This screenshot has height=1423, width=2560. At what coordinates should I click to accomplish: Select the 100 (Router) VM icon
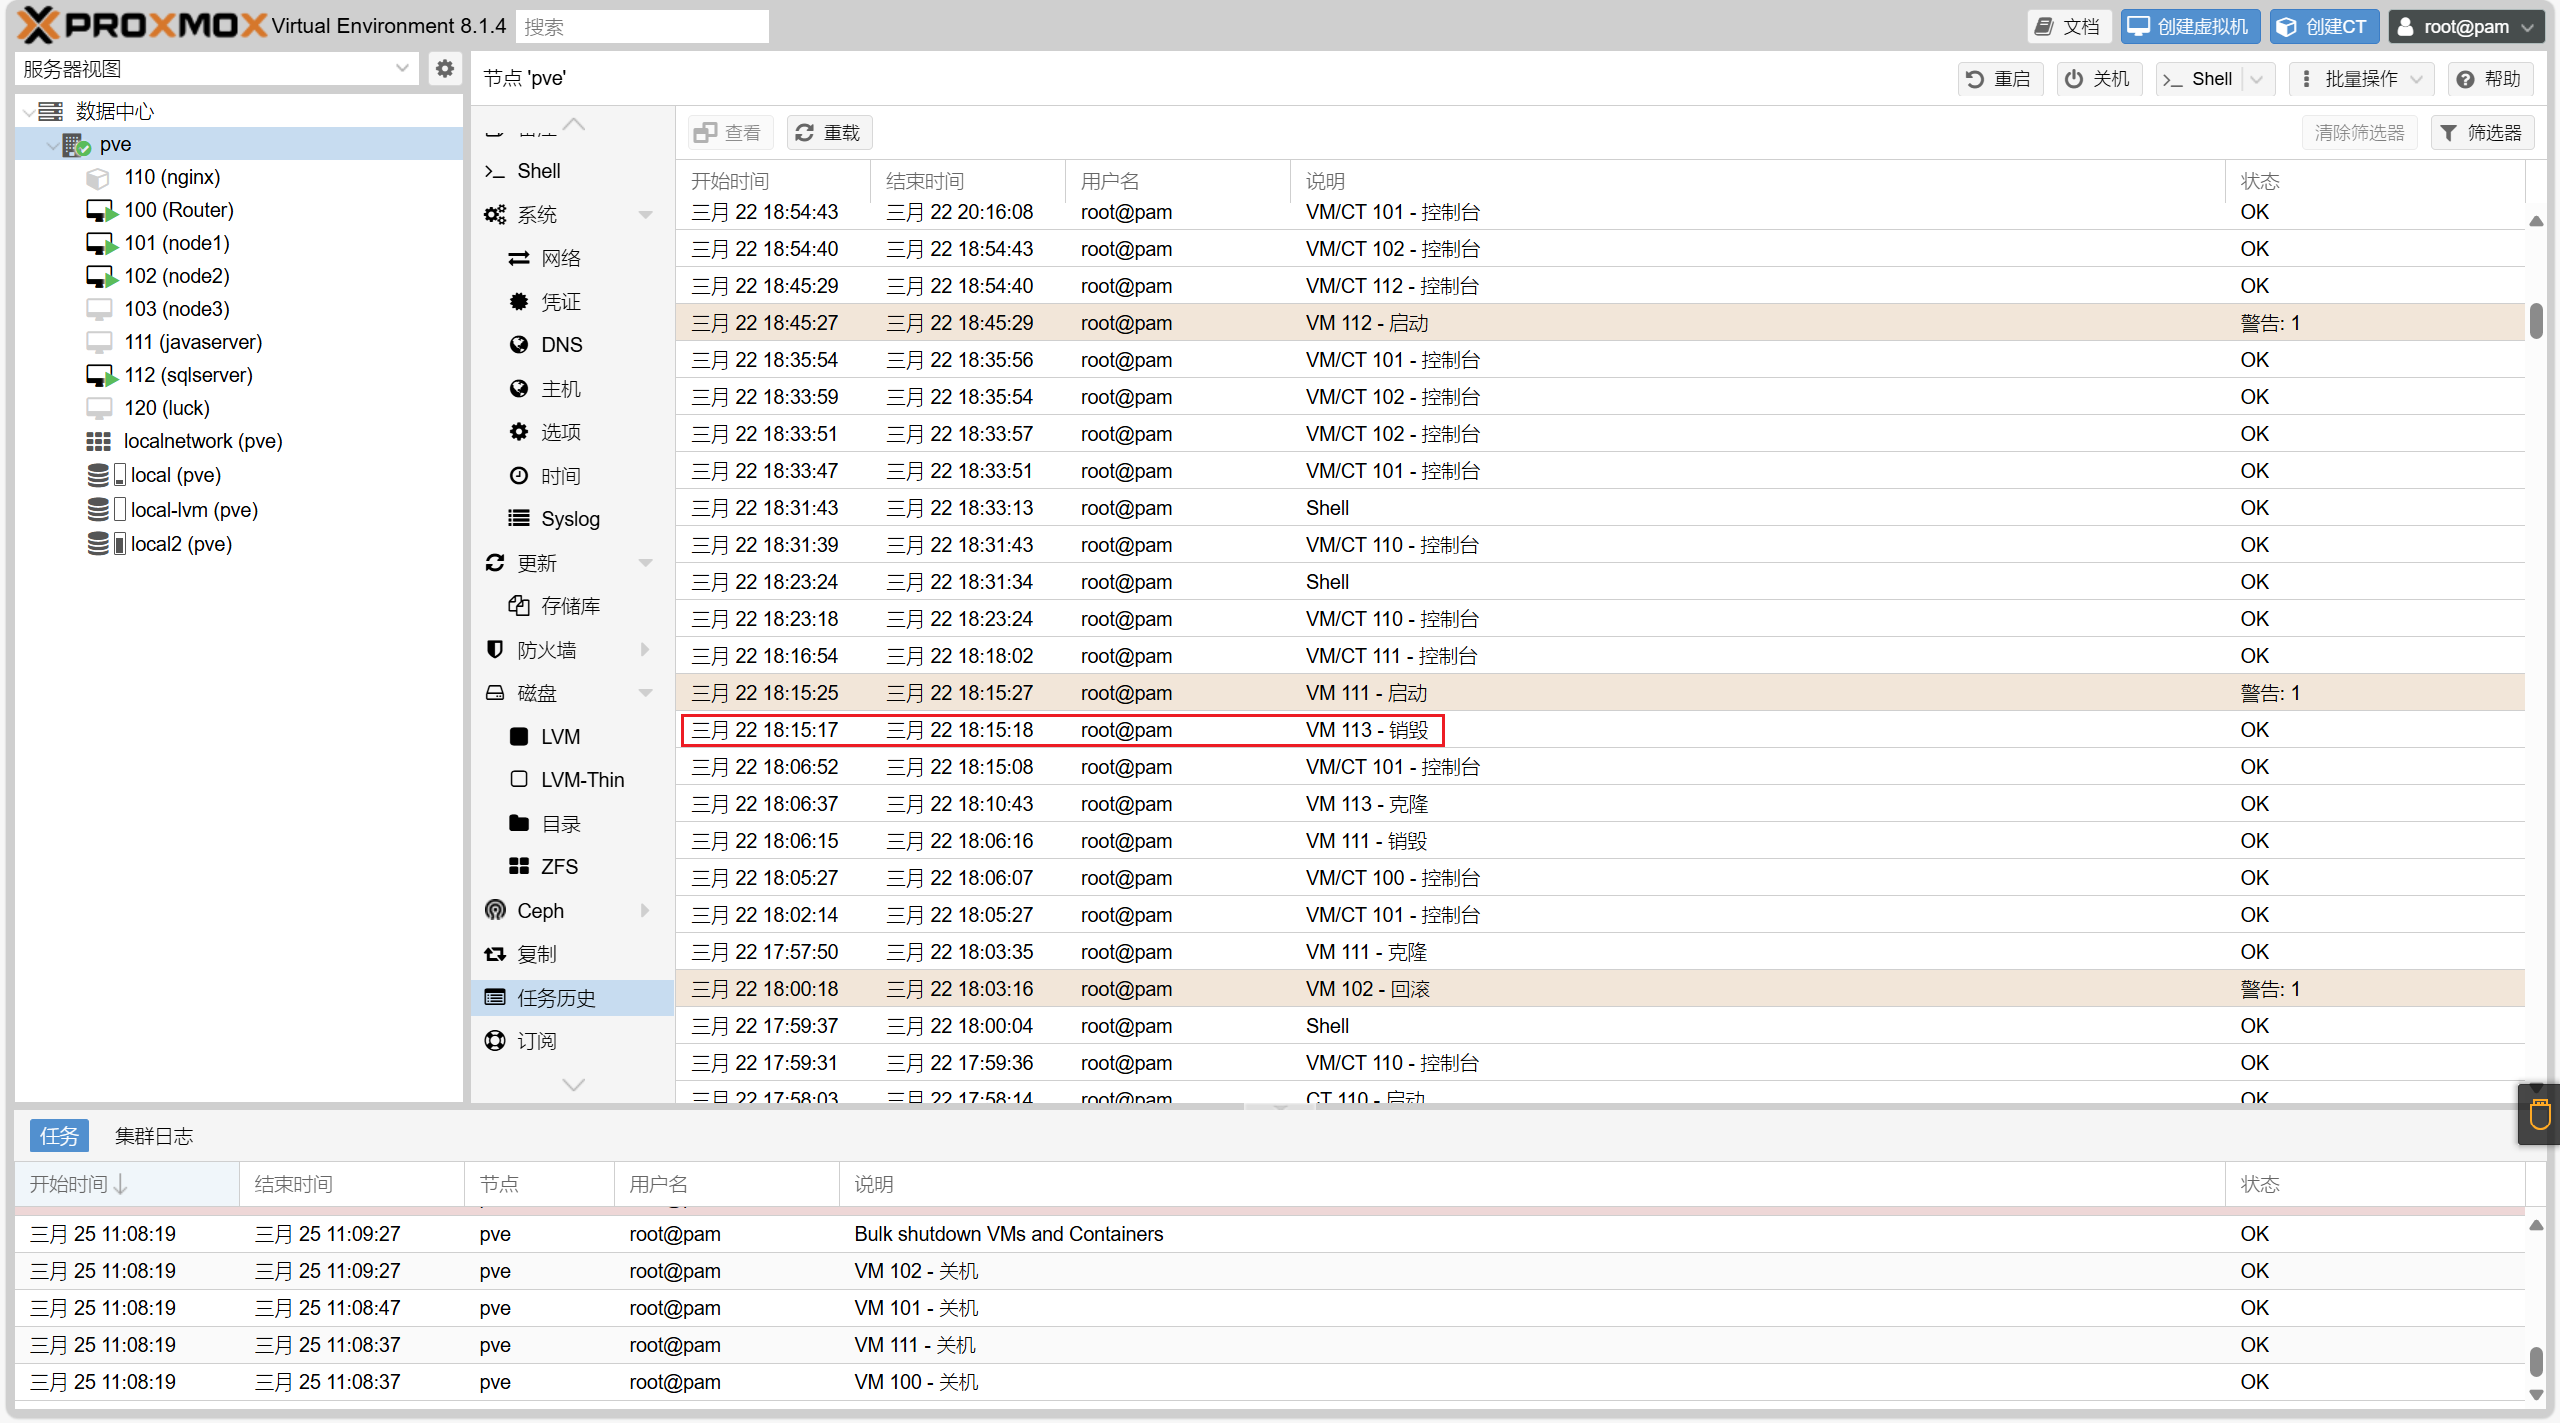pyautogui.click(x=100, y=211)
